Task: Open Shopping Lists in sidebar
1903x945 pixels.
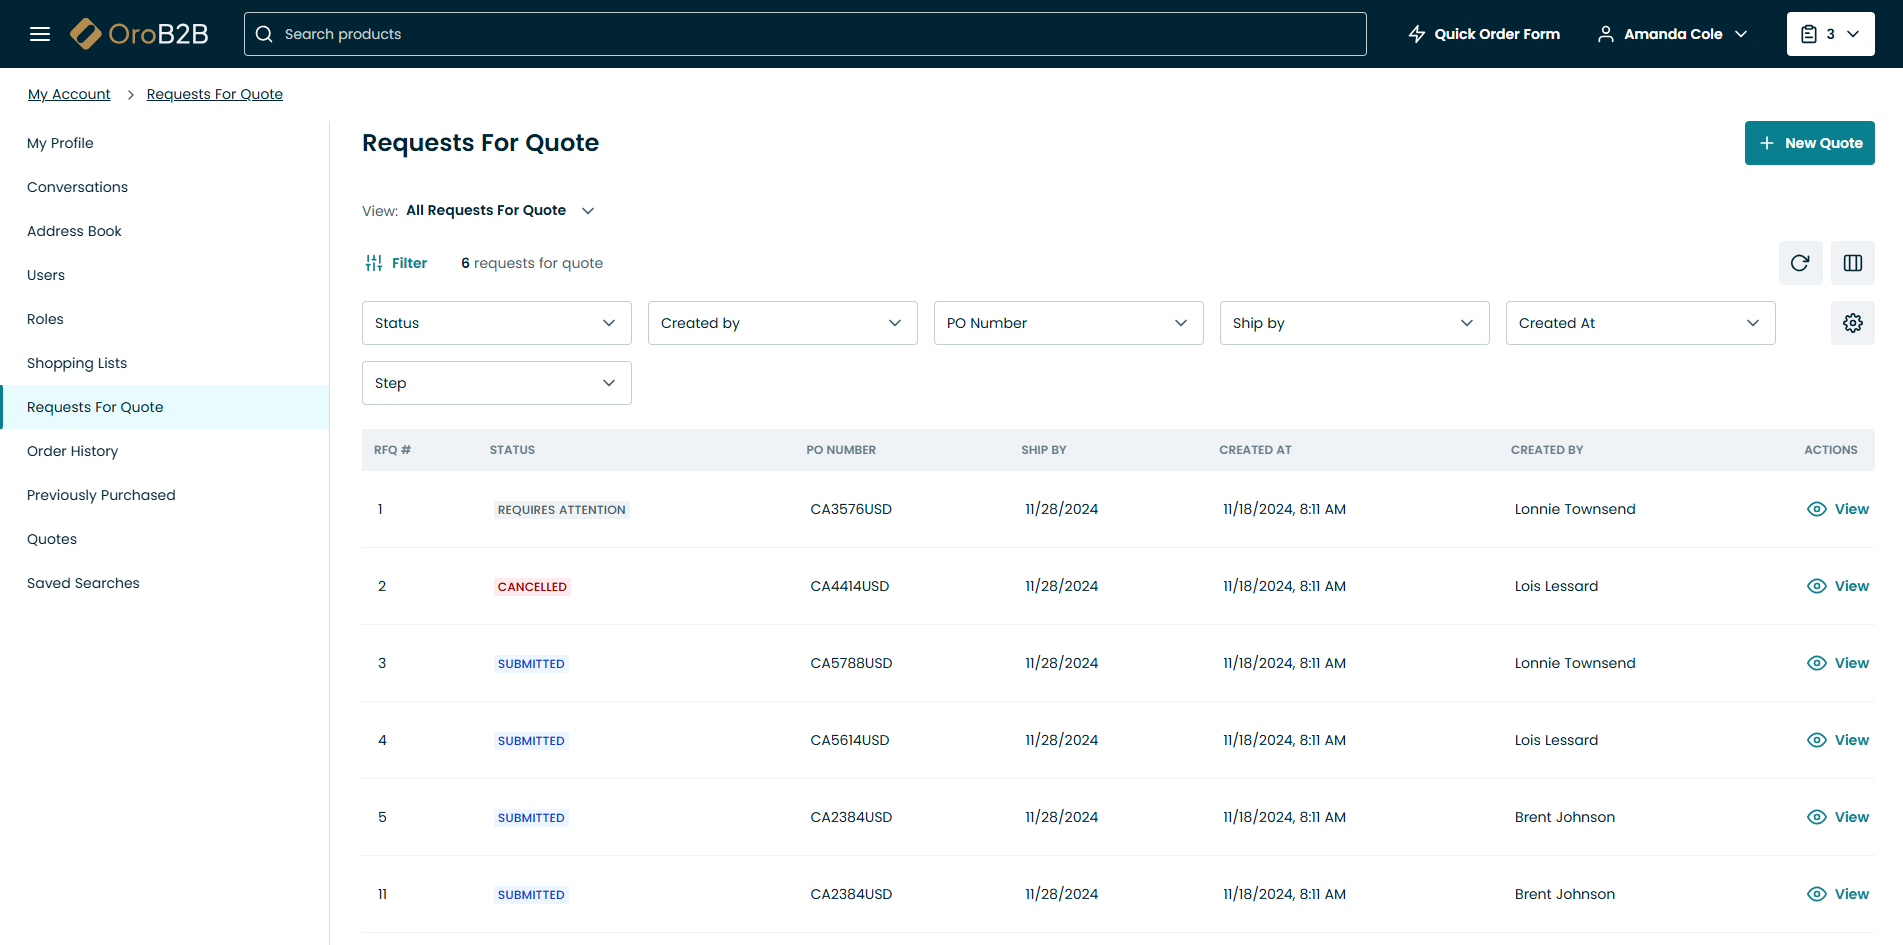Action: point(77,363)
